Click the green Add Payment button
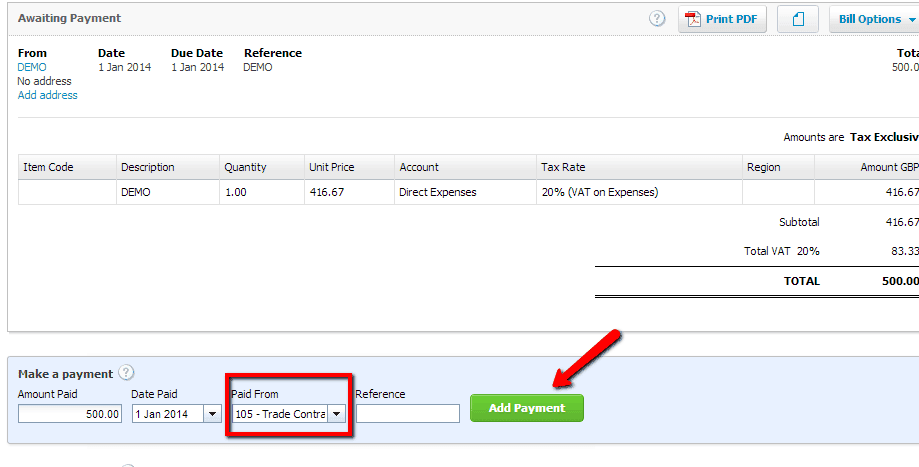 [x=527, y=408]
